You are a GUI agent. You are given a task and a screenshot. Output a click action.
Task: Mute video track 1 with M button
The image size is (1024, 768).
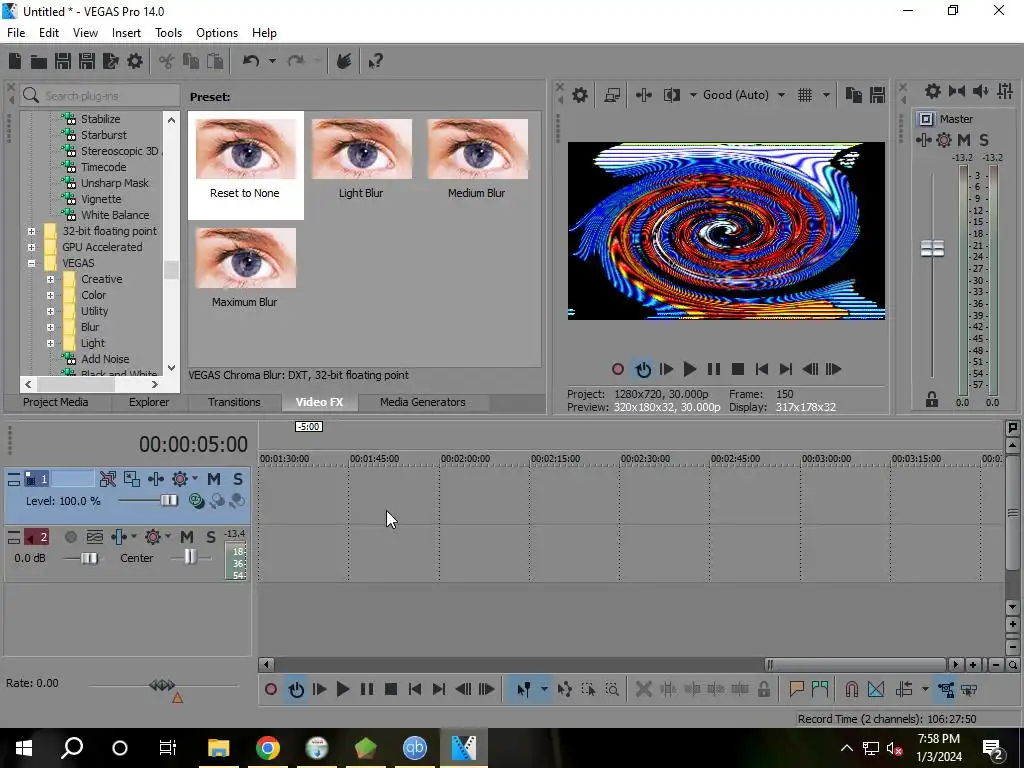tap(214, 479)
